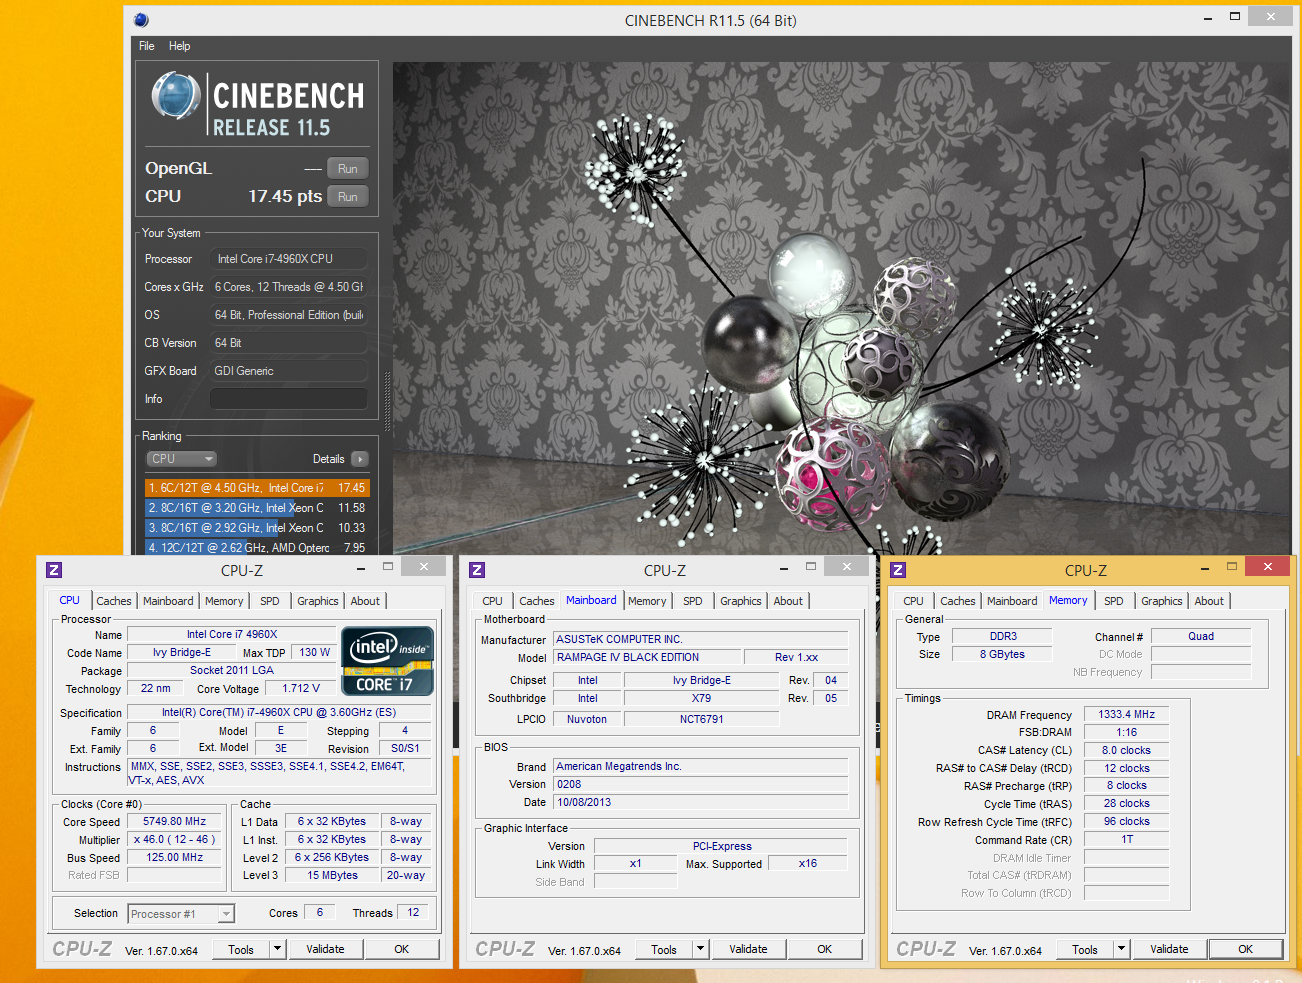Close the middle CPU-Z window
The image size is (1302, 983).
[847, 566]
